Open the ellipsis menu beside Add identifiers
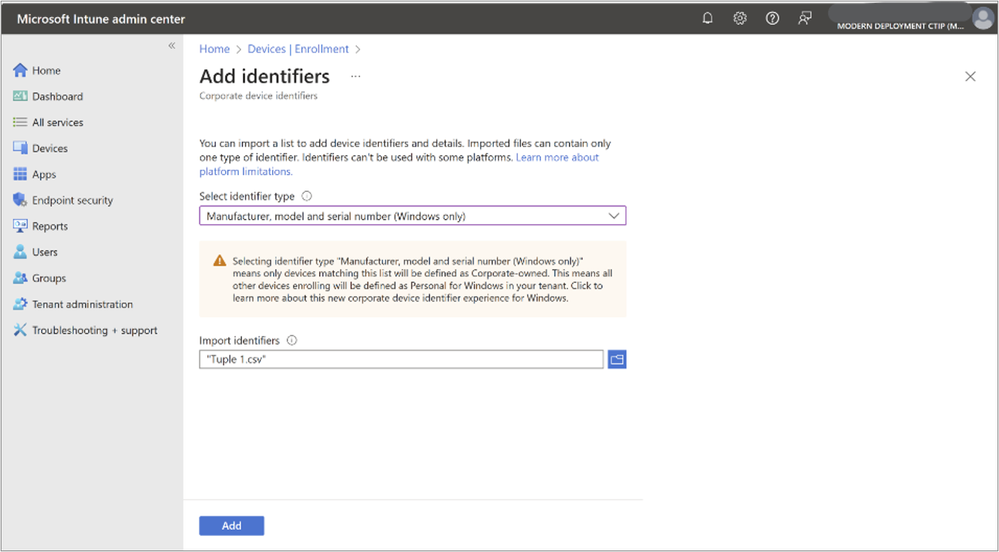 coord(356,76)
